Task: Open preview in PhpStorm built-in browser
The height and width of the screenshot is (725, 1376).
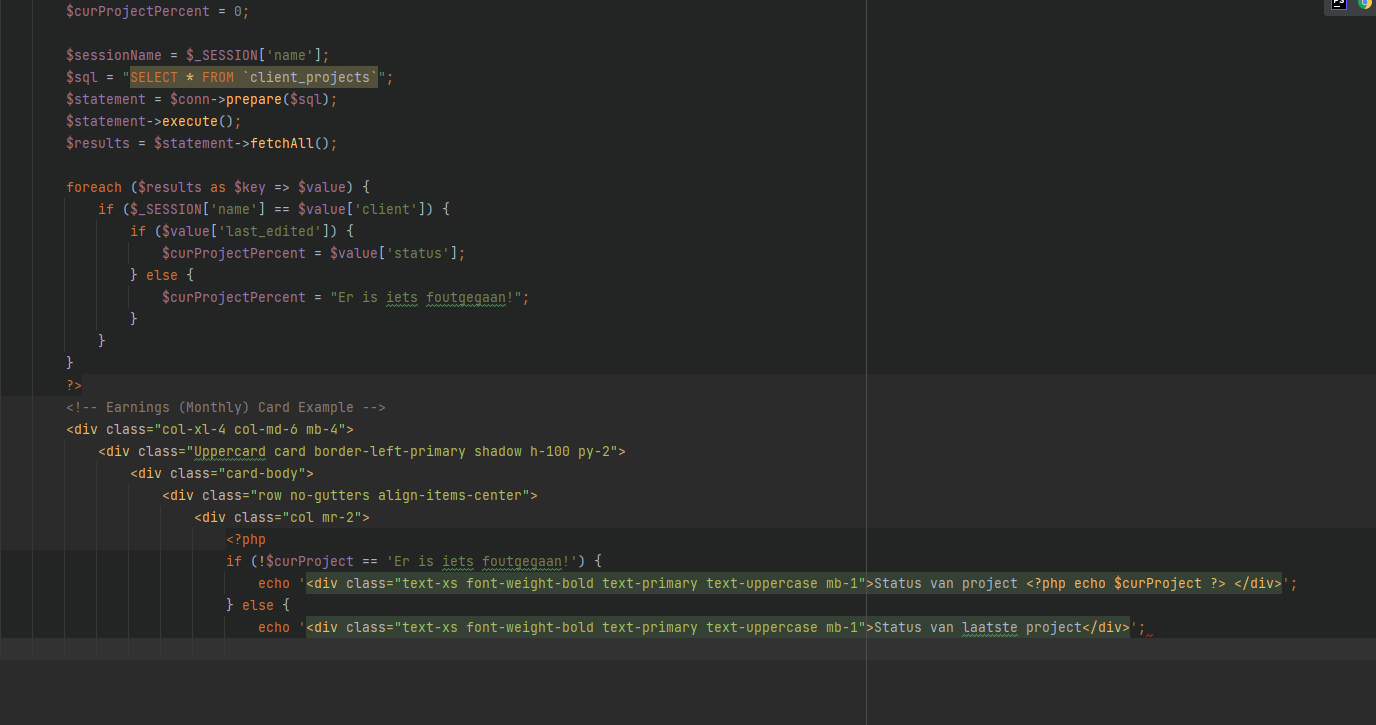Action: [x=1340, y=4]
